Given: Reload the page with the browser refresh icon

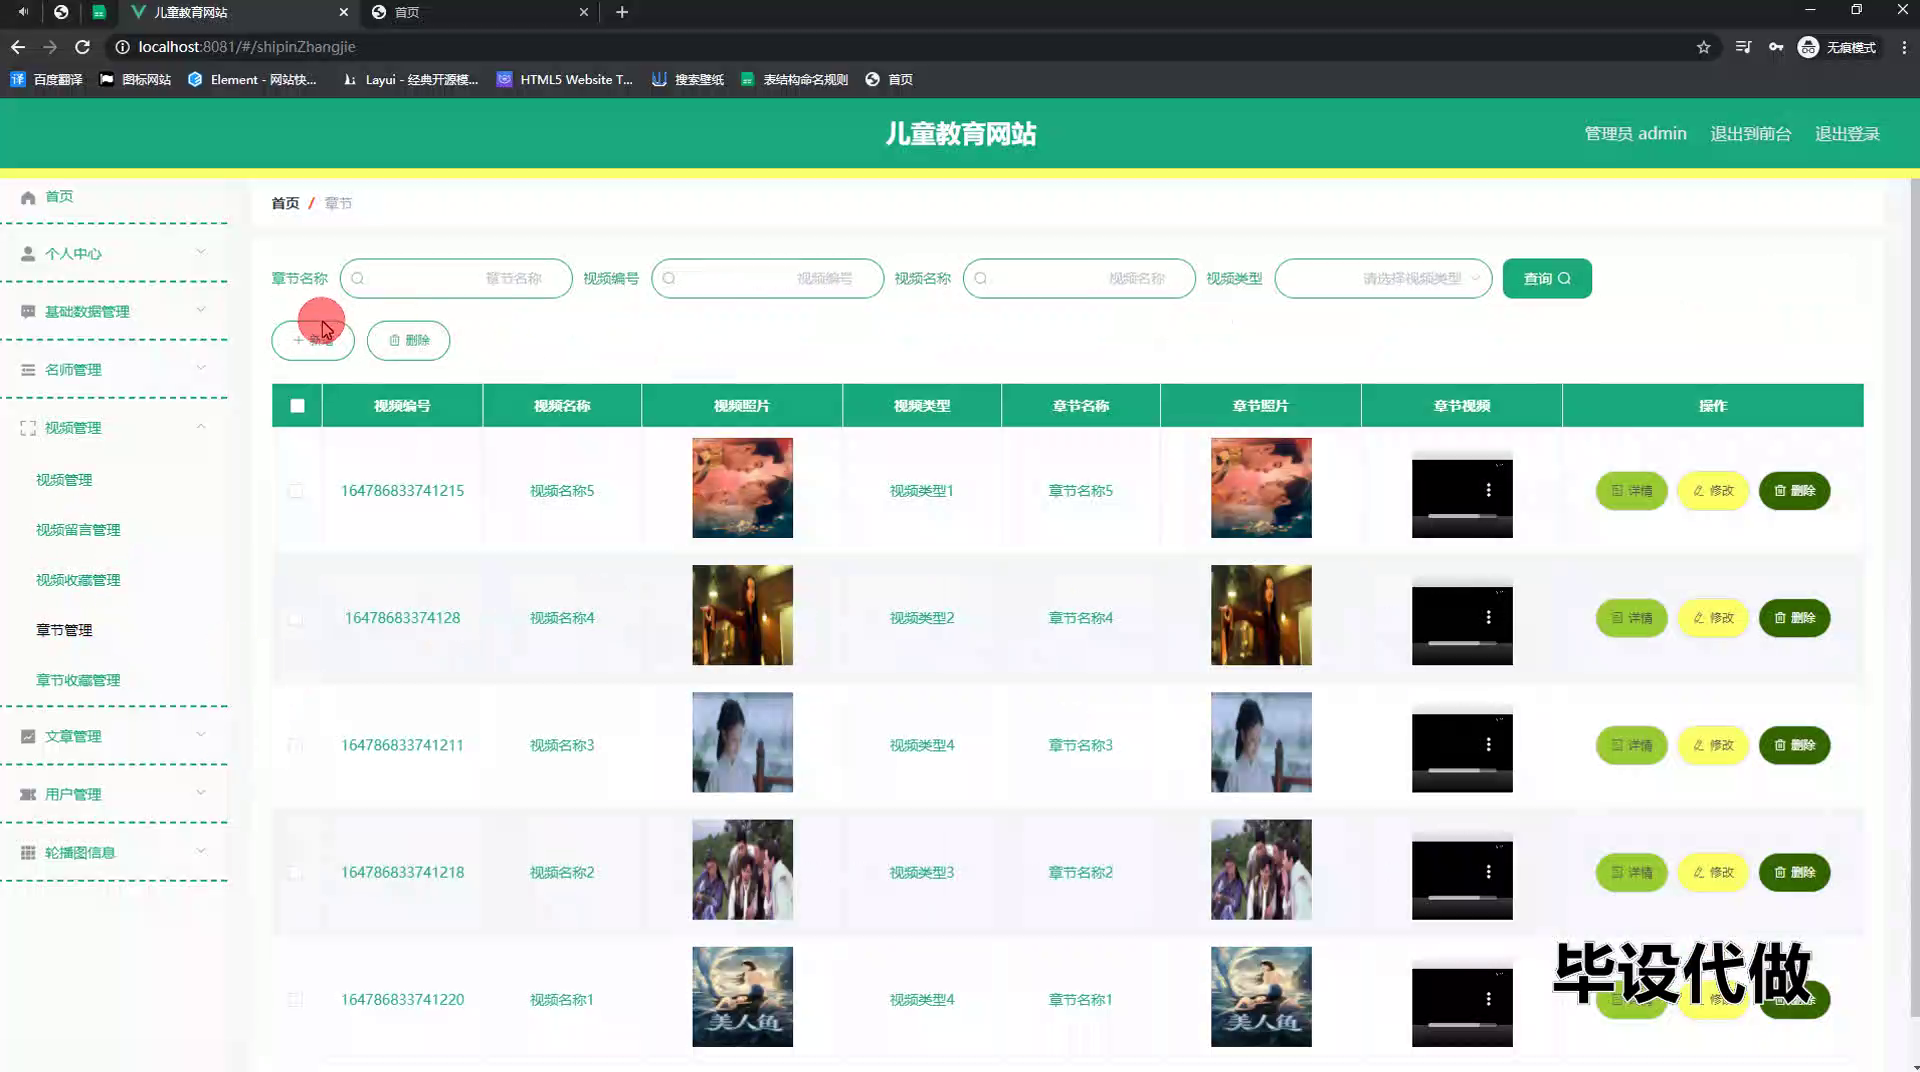Looking at the screenshot, I should coord(83,47).
